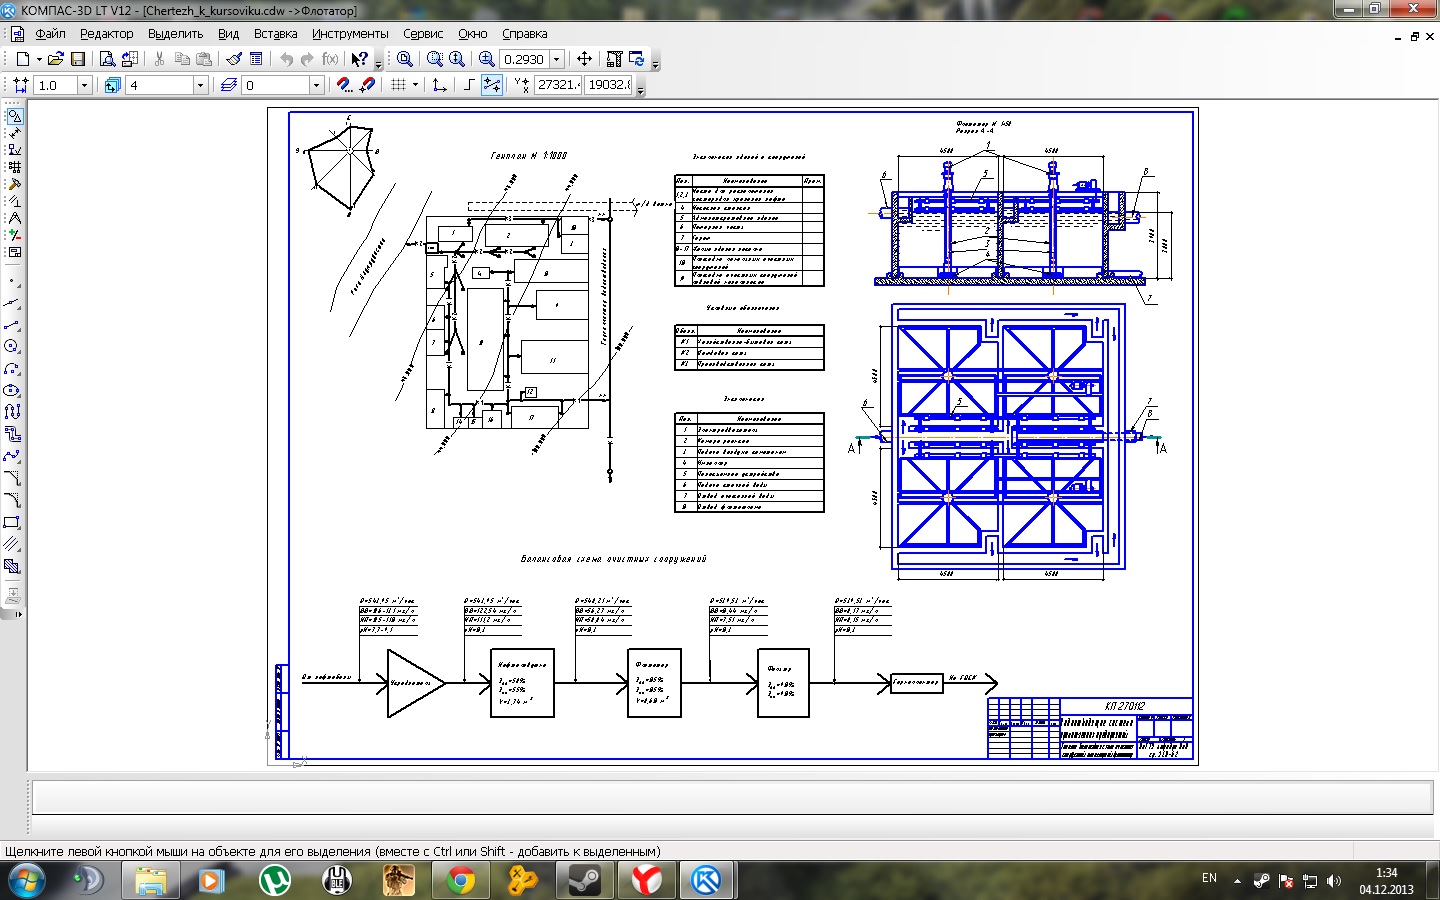Open the Справка menu
The height and width of the screenshot is (900, 1440).
(x=524, y=34)
